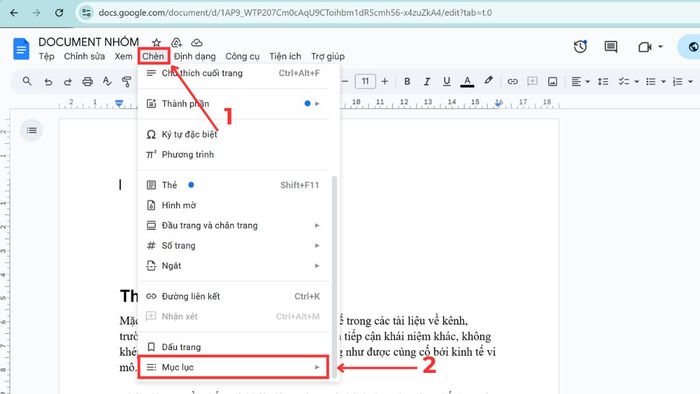Click the Redo arrow
Screen dimensions: 700x394
(x=68, y=82)
